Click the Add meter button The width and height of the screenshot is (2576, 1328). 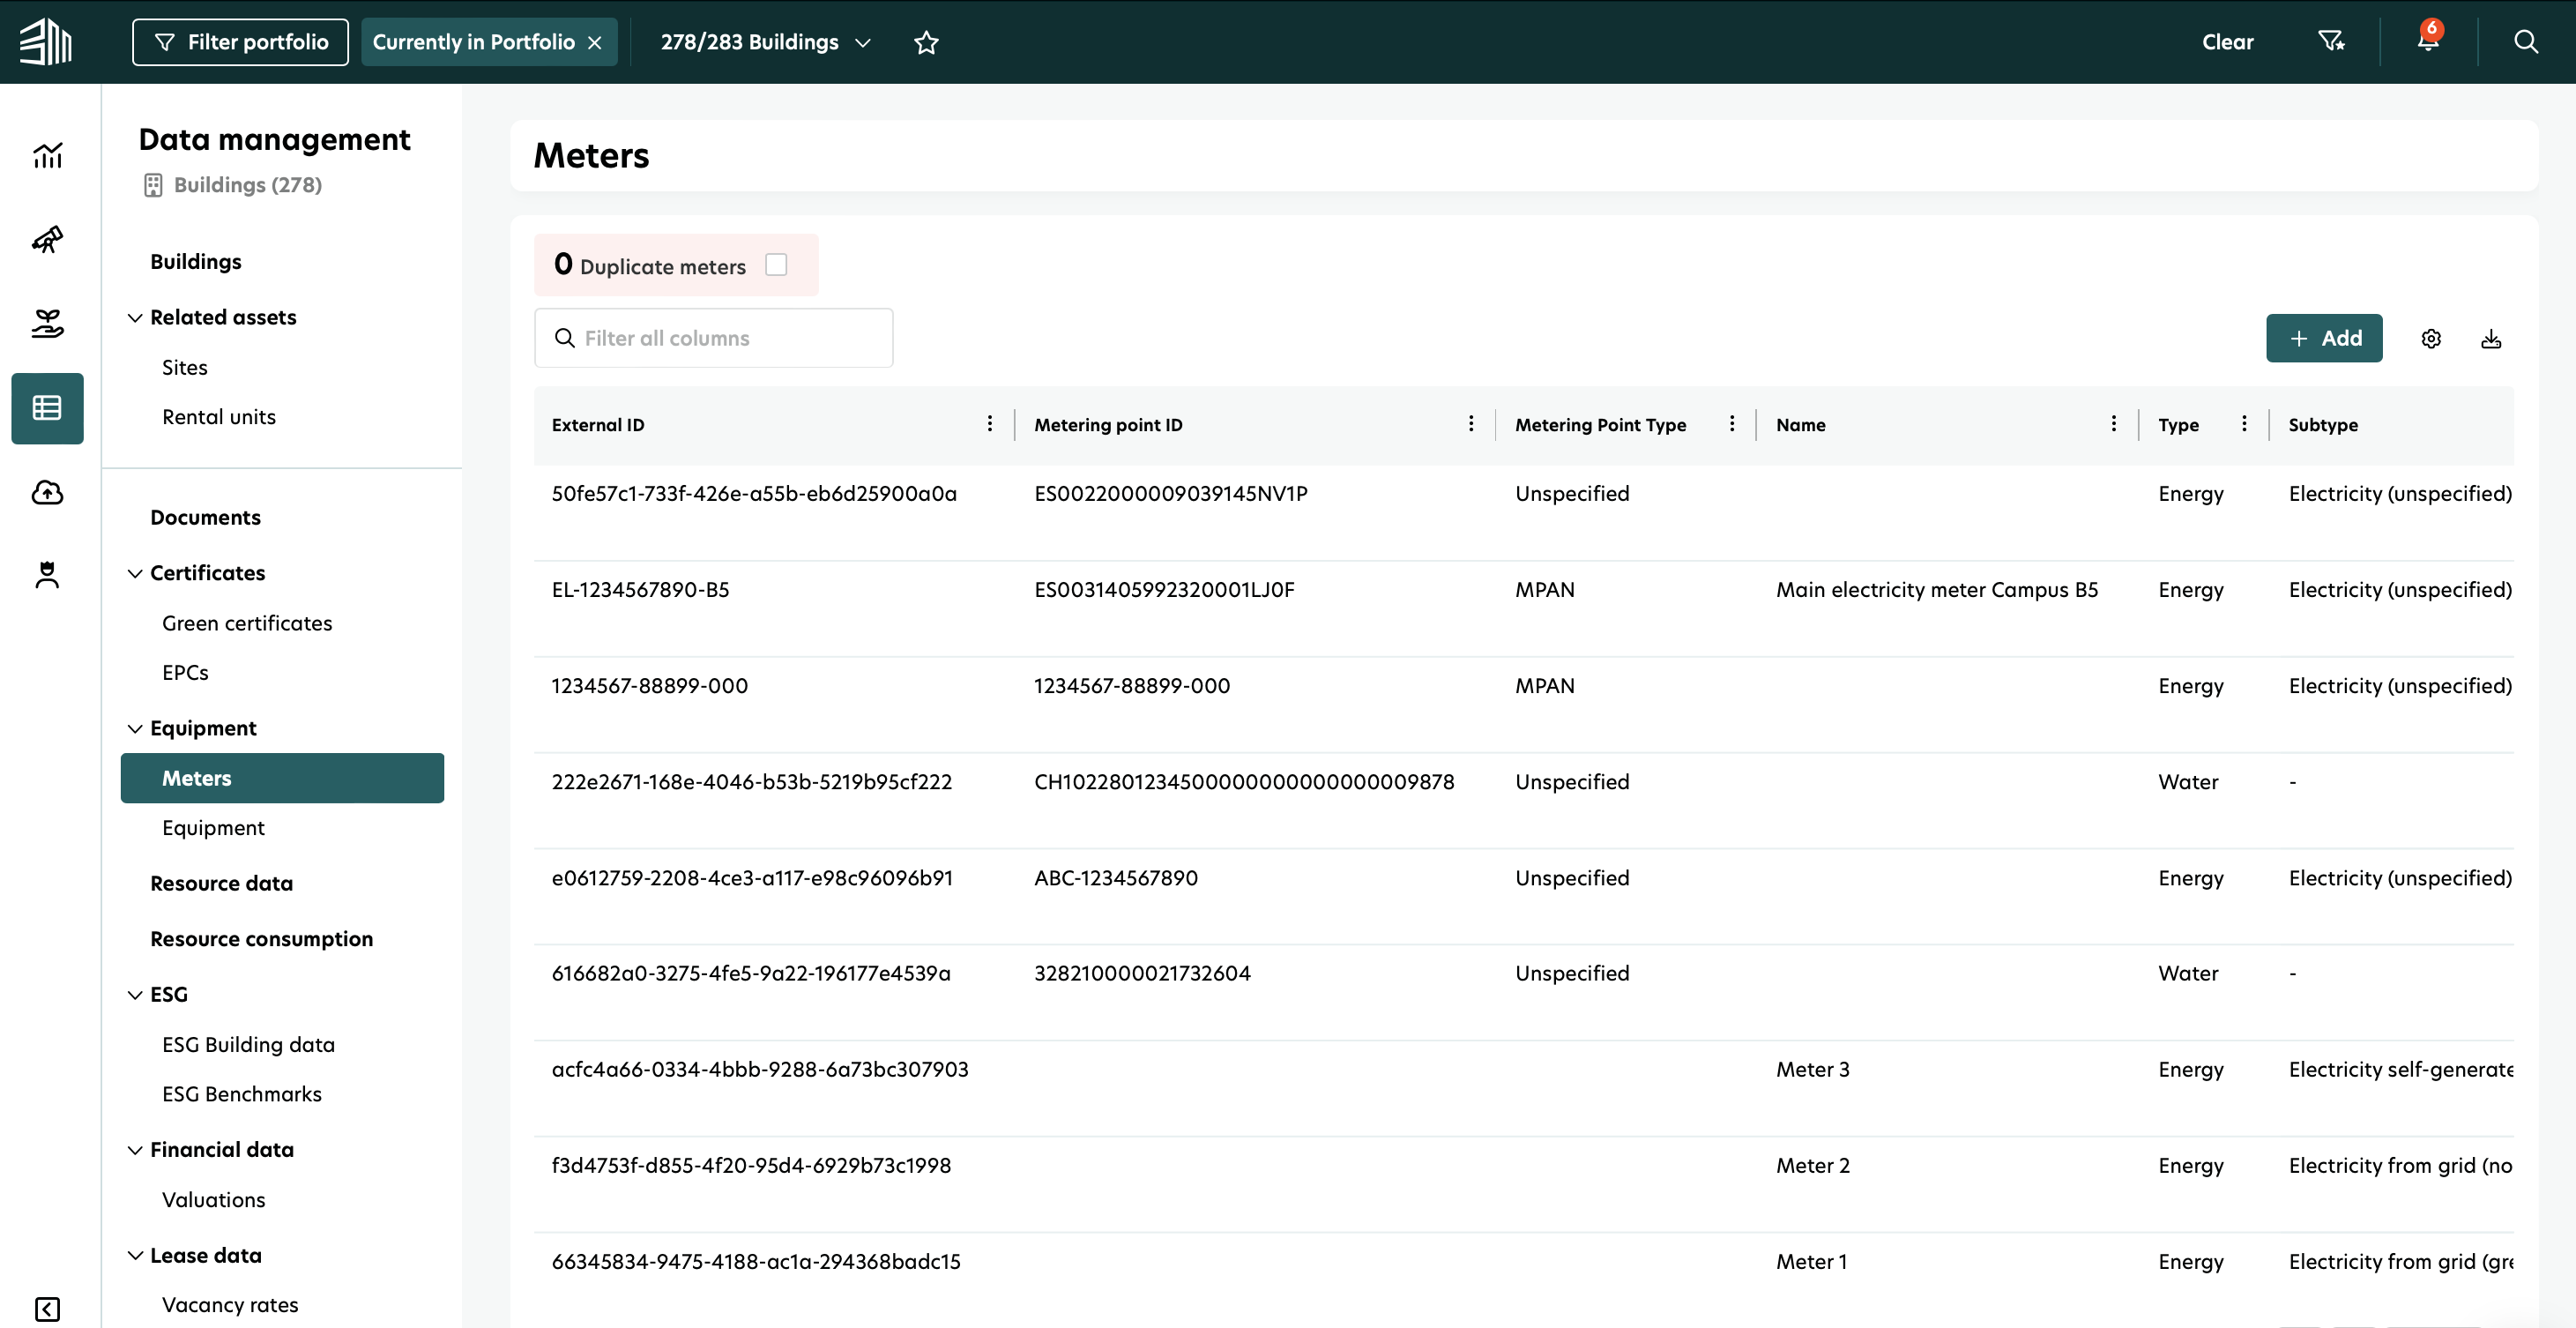[2324, 338]
